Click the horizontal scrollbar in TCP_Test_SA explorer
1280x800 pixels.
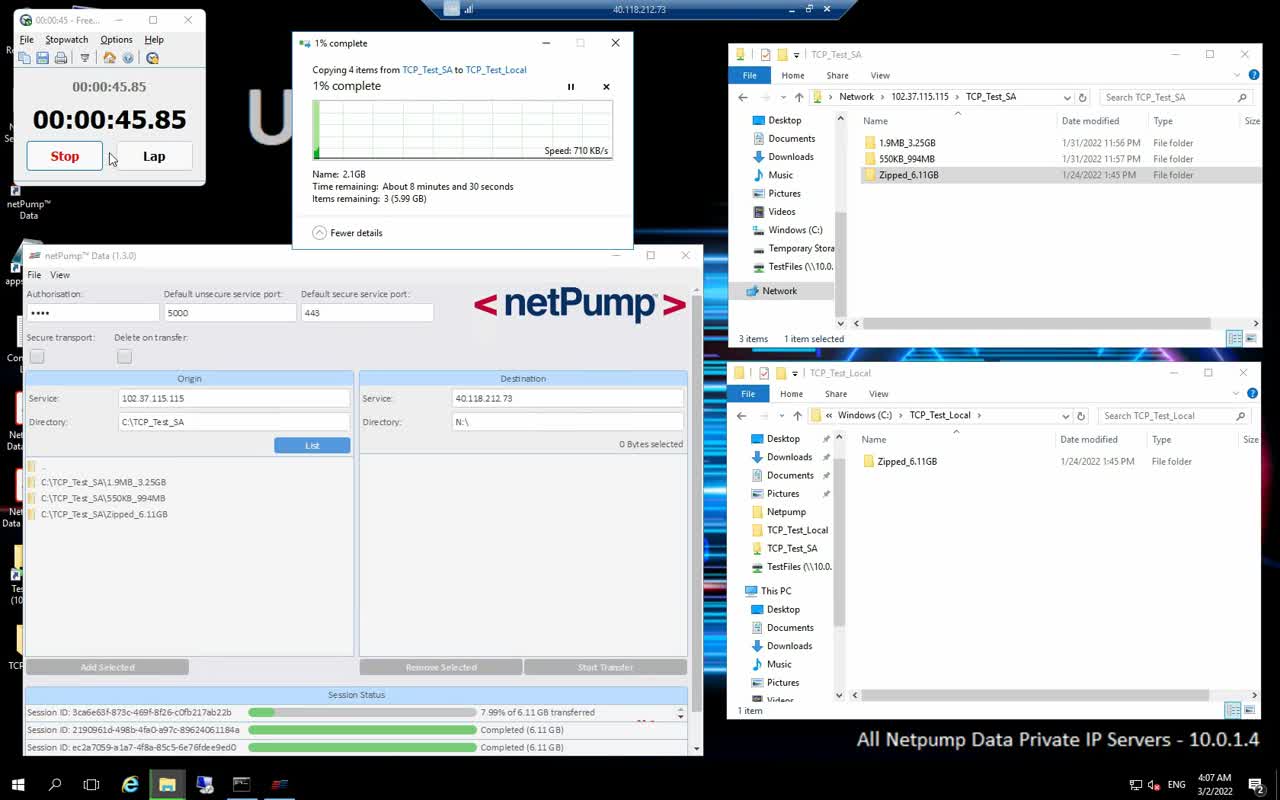coord(1038,323)
